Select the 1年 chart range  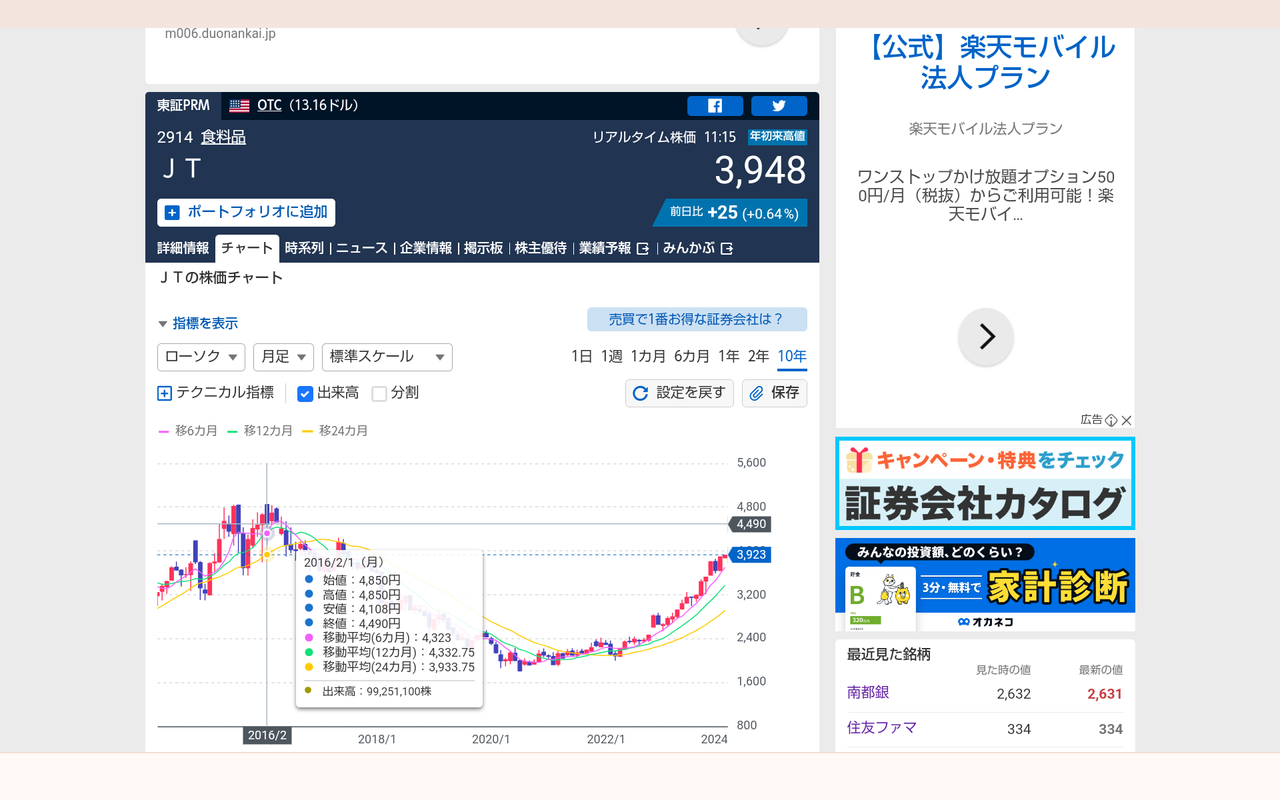(x=728, y=356)
